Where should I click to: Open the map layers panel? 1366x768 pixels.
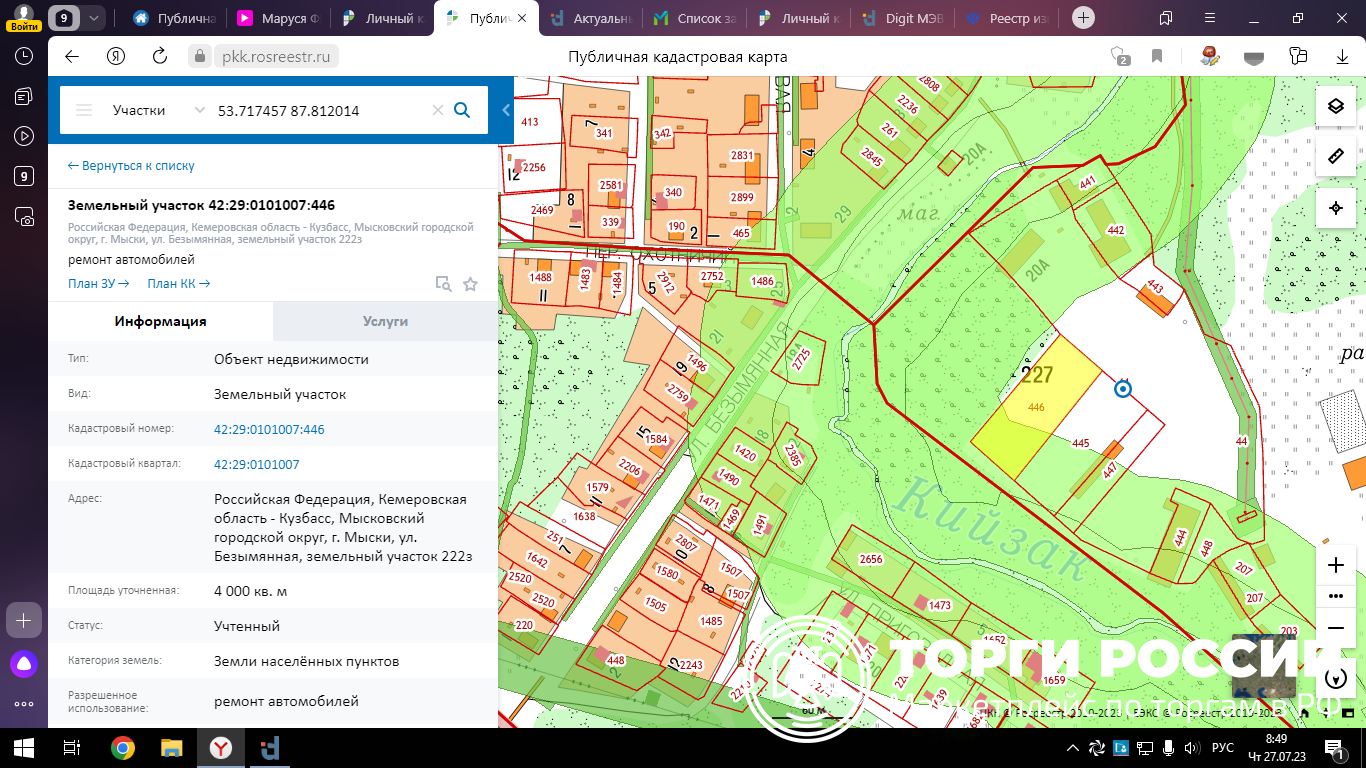1335,106
